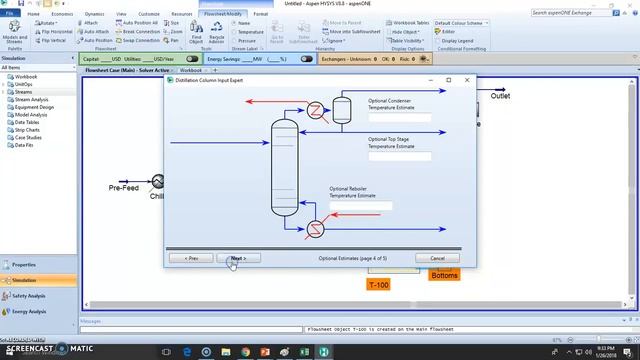640x360 pixels.
Task: Toggle the Auto Attach mode
Action: (93, 31)
